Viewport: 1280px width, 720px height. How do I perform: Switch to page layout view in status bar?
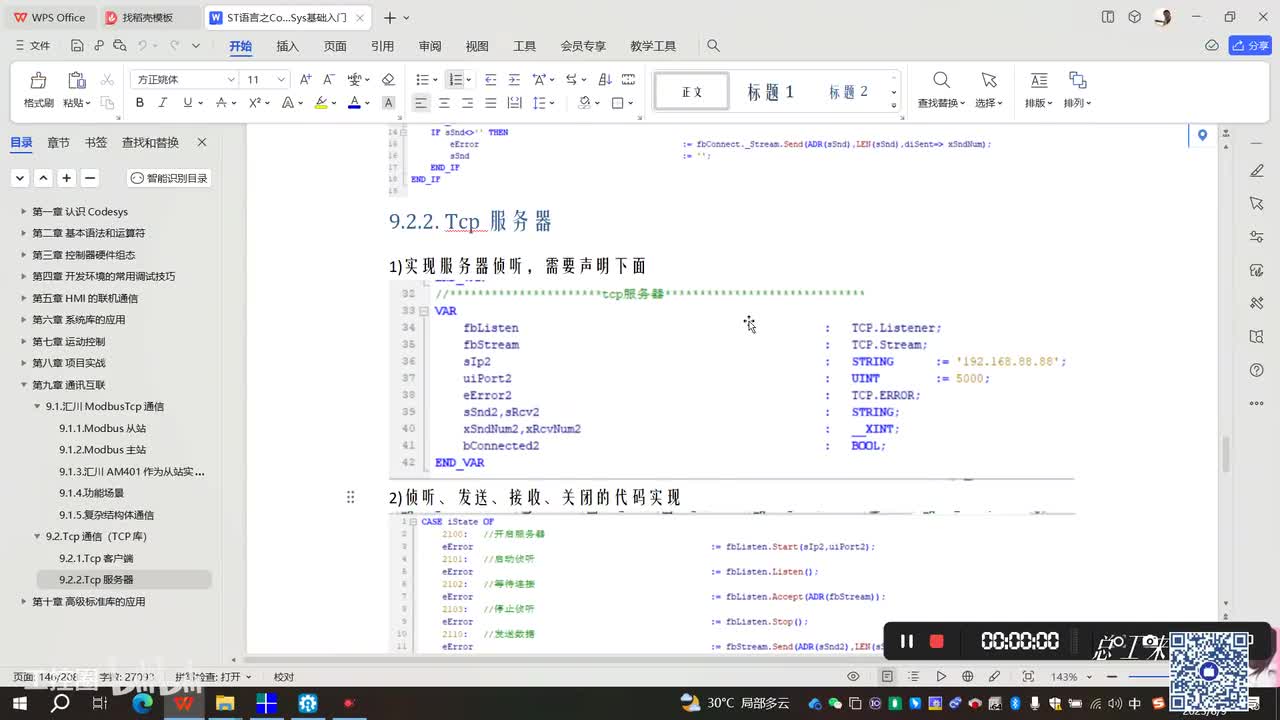tap(887, 677)
